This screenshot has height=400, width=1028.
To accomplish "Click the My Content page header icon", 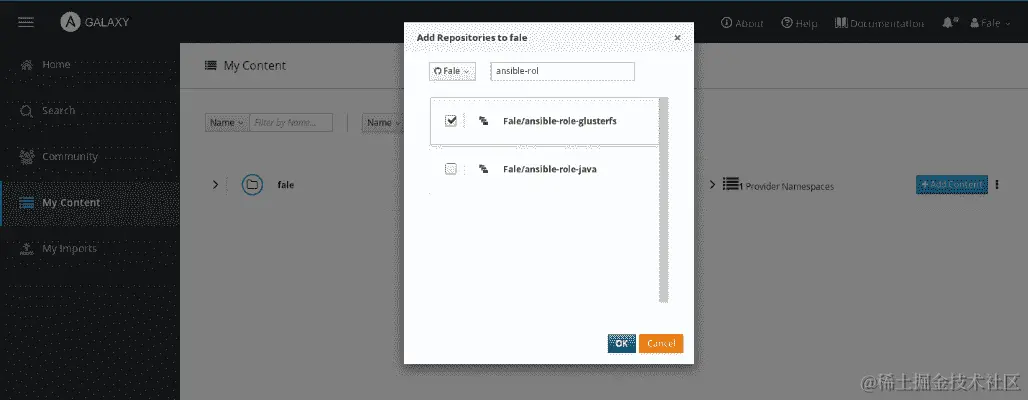I will [x=210, y=66].
